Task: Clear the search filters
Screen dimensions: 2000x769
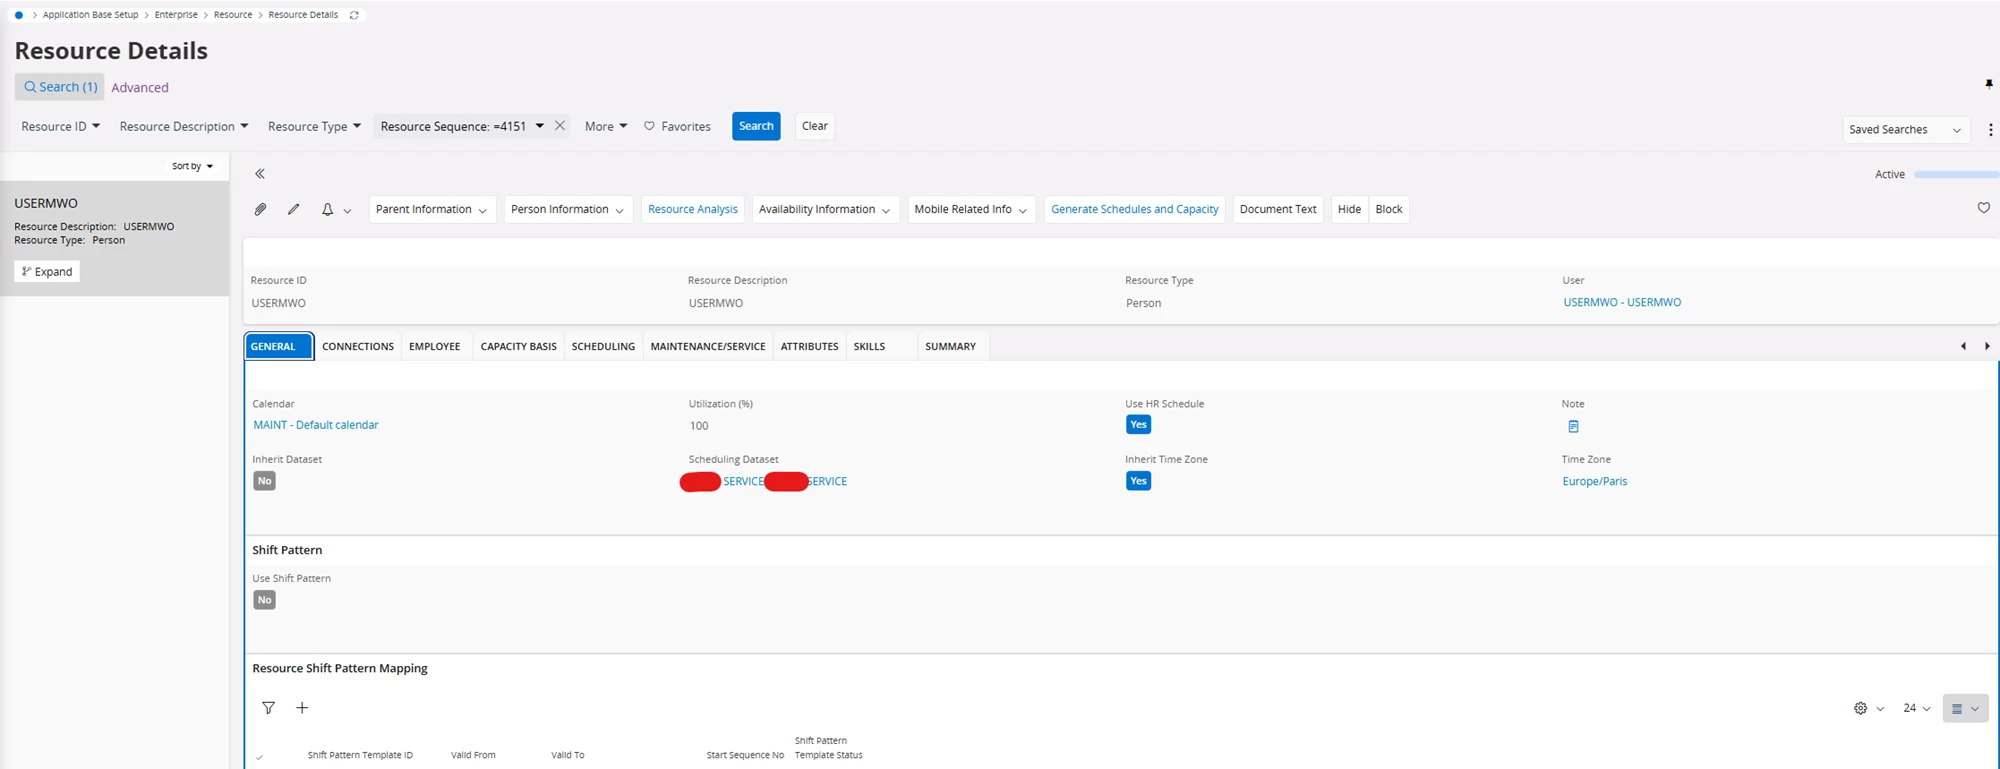Action: 815,126
